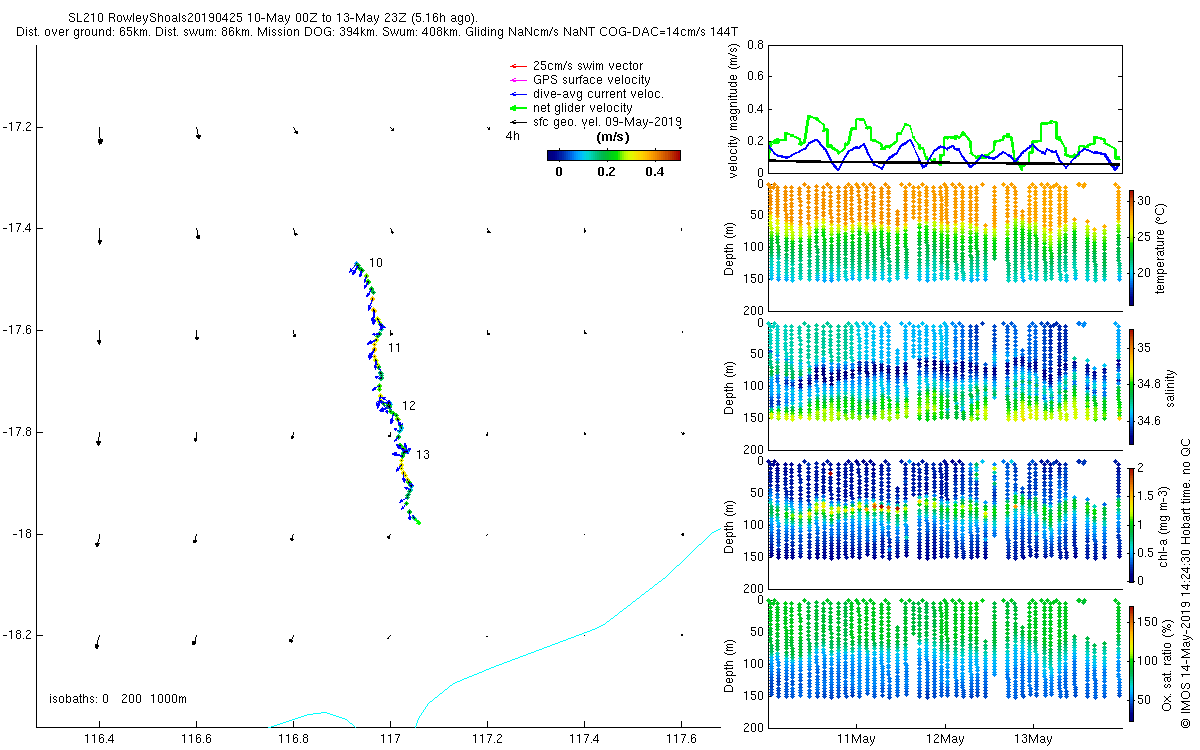Select track day marker 10
This screenshot has width=1200, height=750.
pos(375,263)
